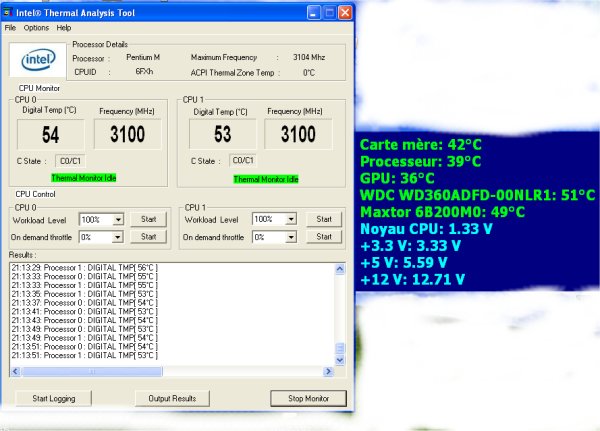This screenshot has height=431, width=600.
Task: Close the Thermal Analysis Tool window
Action: coord(345,13)
